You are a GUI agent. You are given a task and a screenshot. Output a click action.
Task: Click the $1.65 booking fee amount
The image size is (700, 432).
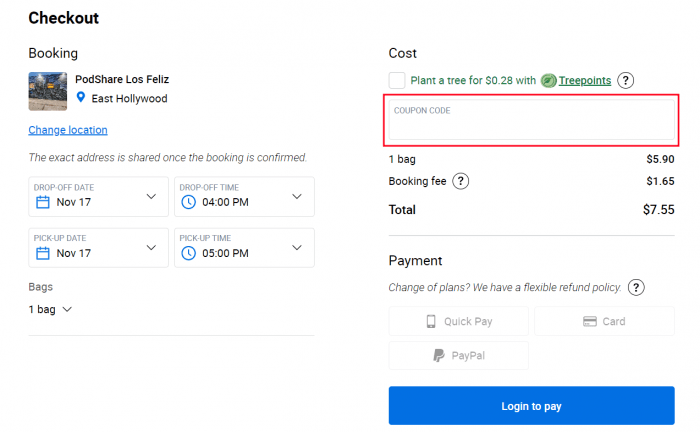pos(660,181)
